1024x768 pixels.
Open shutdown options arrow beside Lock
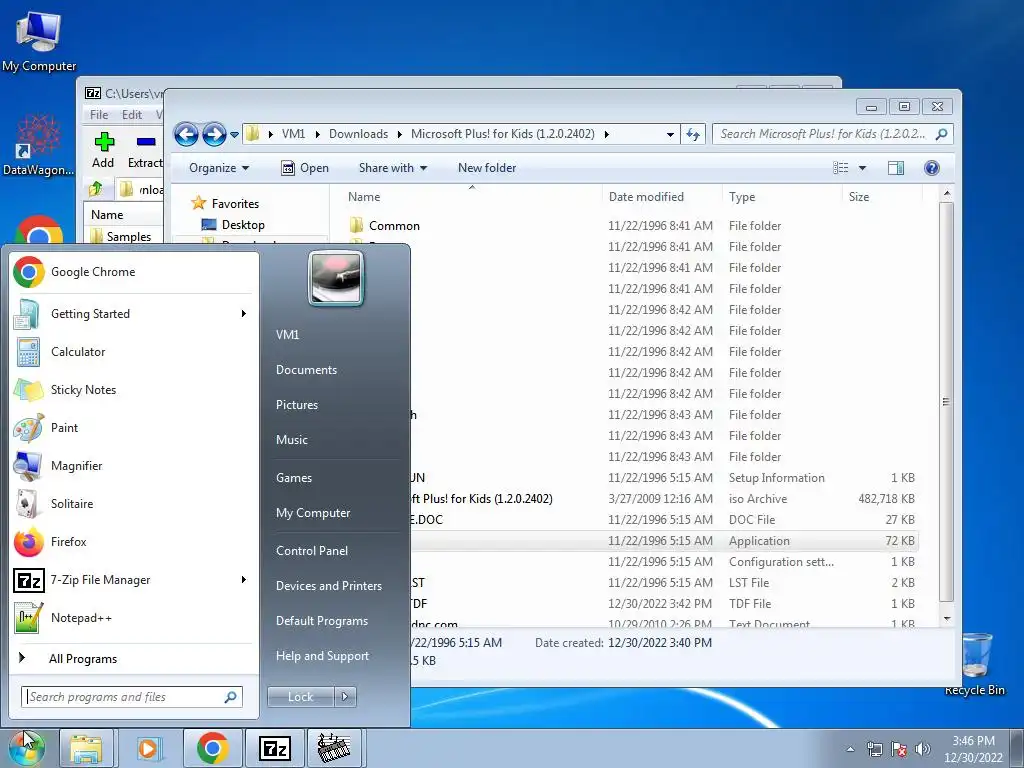point(345,697)
